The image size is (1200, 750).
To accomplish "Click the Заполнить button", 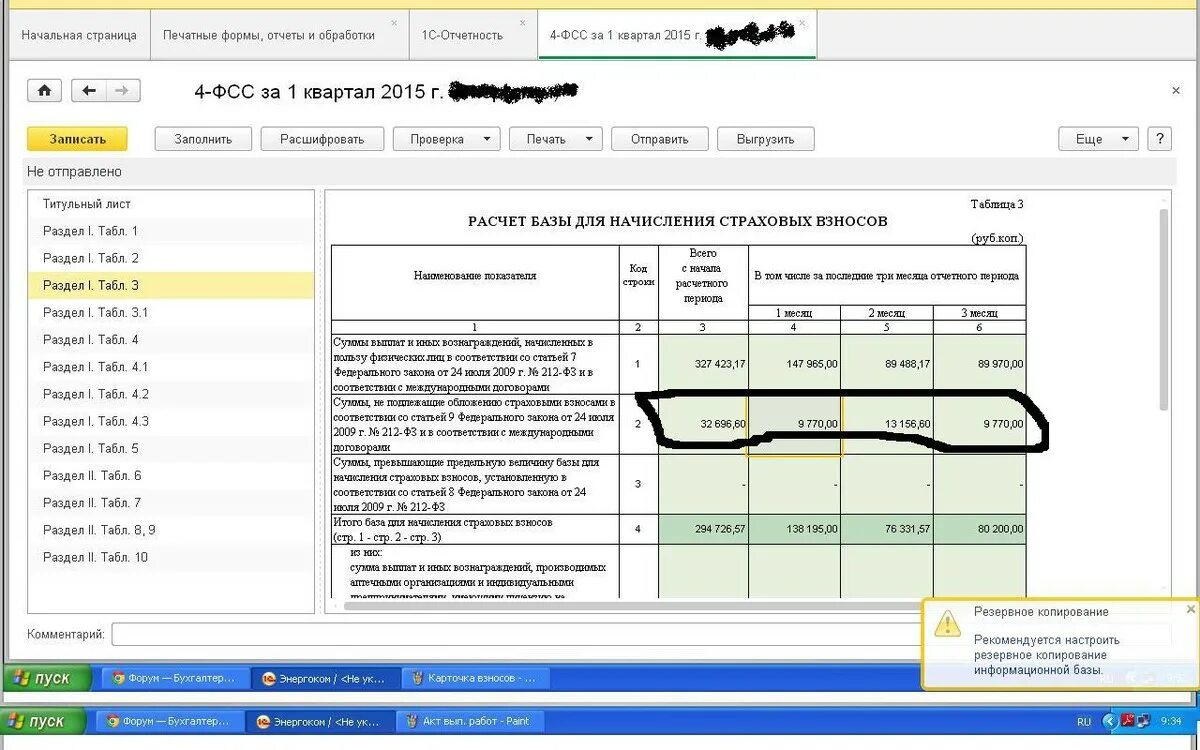I will (x=203, y=139).
